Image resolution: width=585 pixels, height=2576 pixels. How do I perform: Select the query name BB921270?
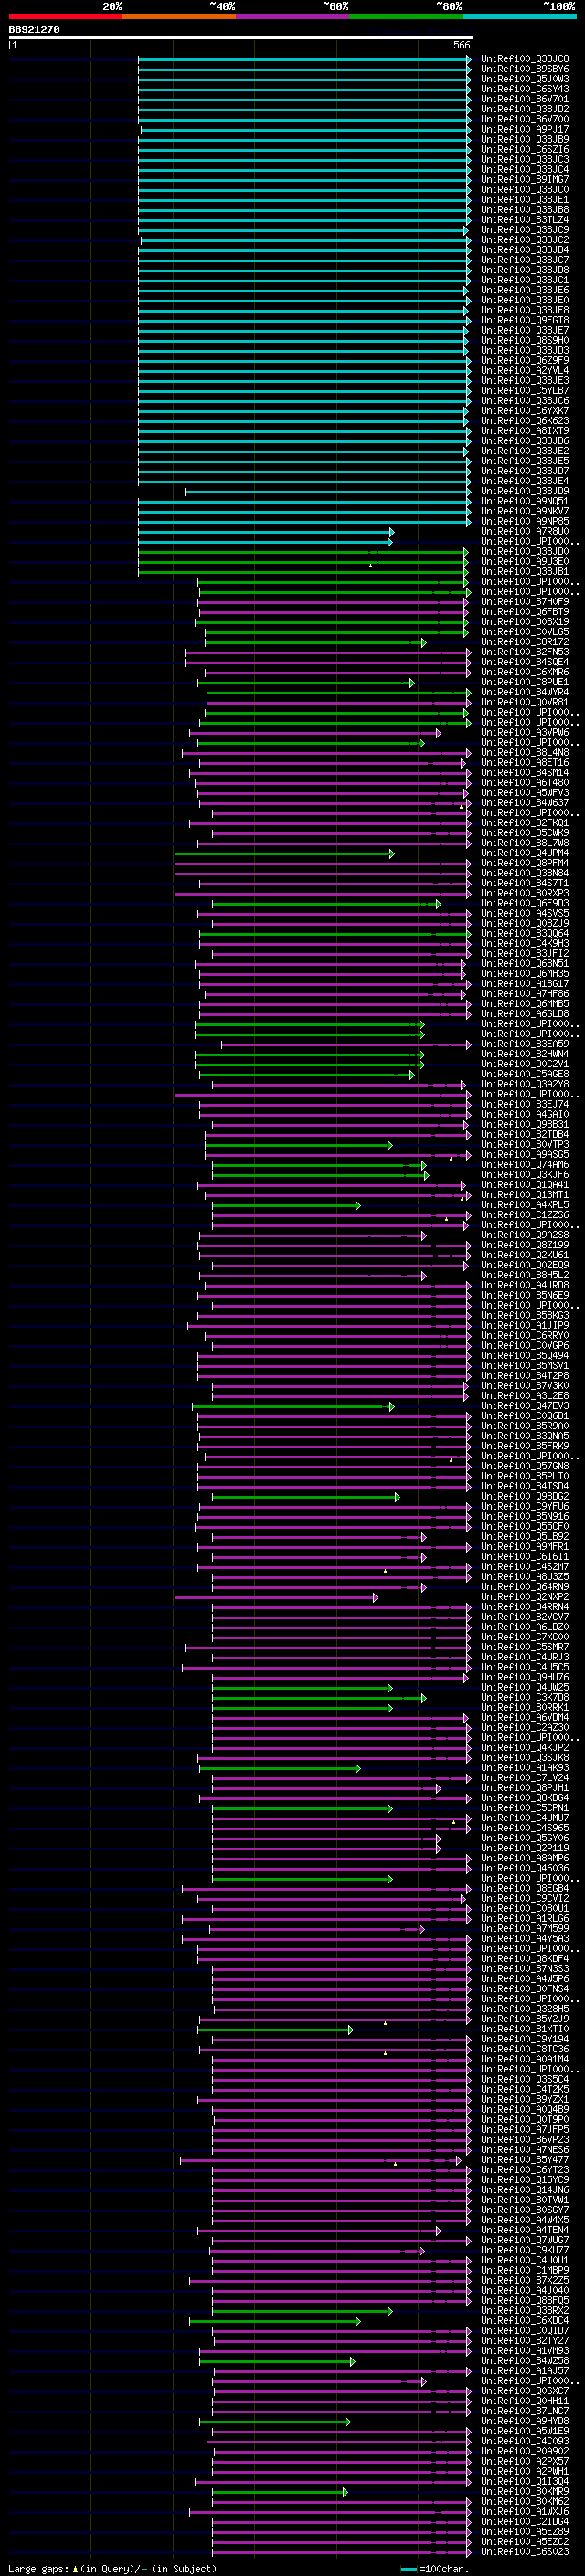[34, 30]
